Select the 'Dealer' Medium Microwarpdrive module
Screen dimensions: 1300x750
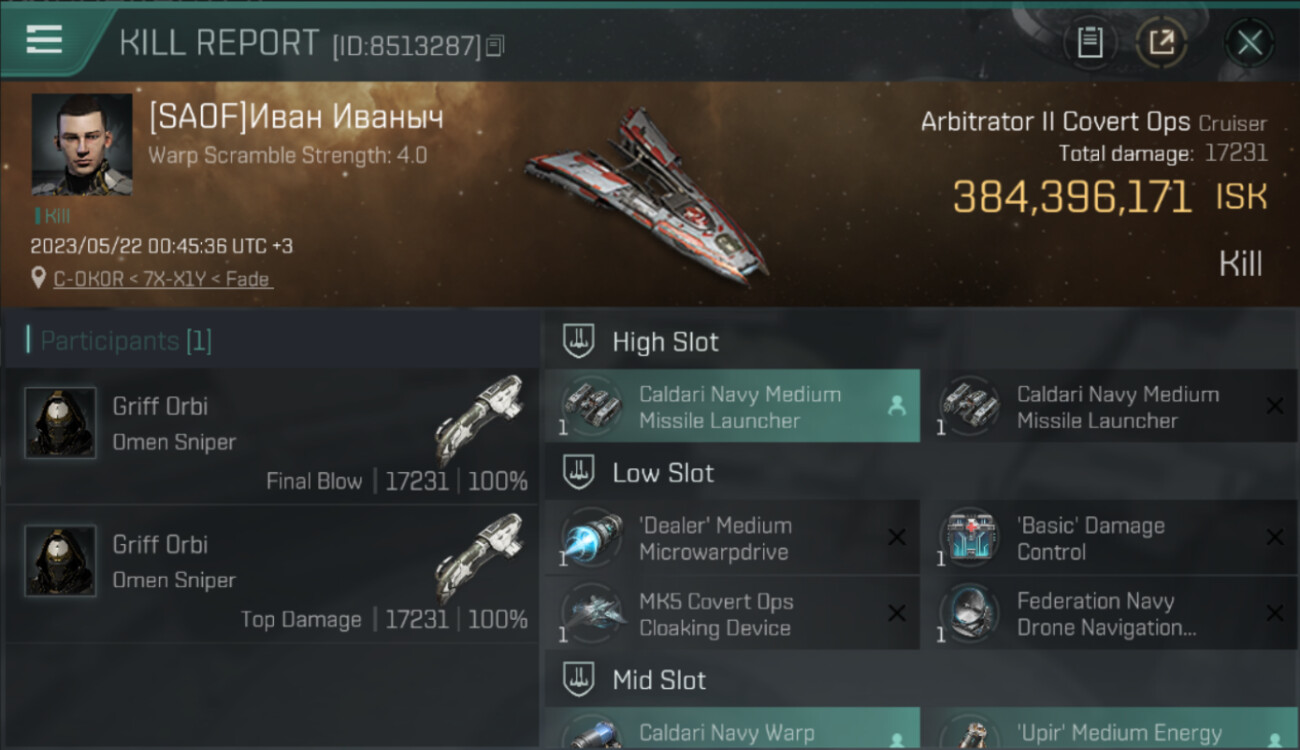732,538
